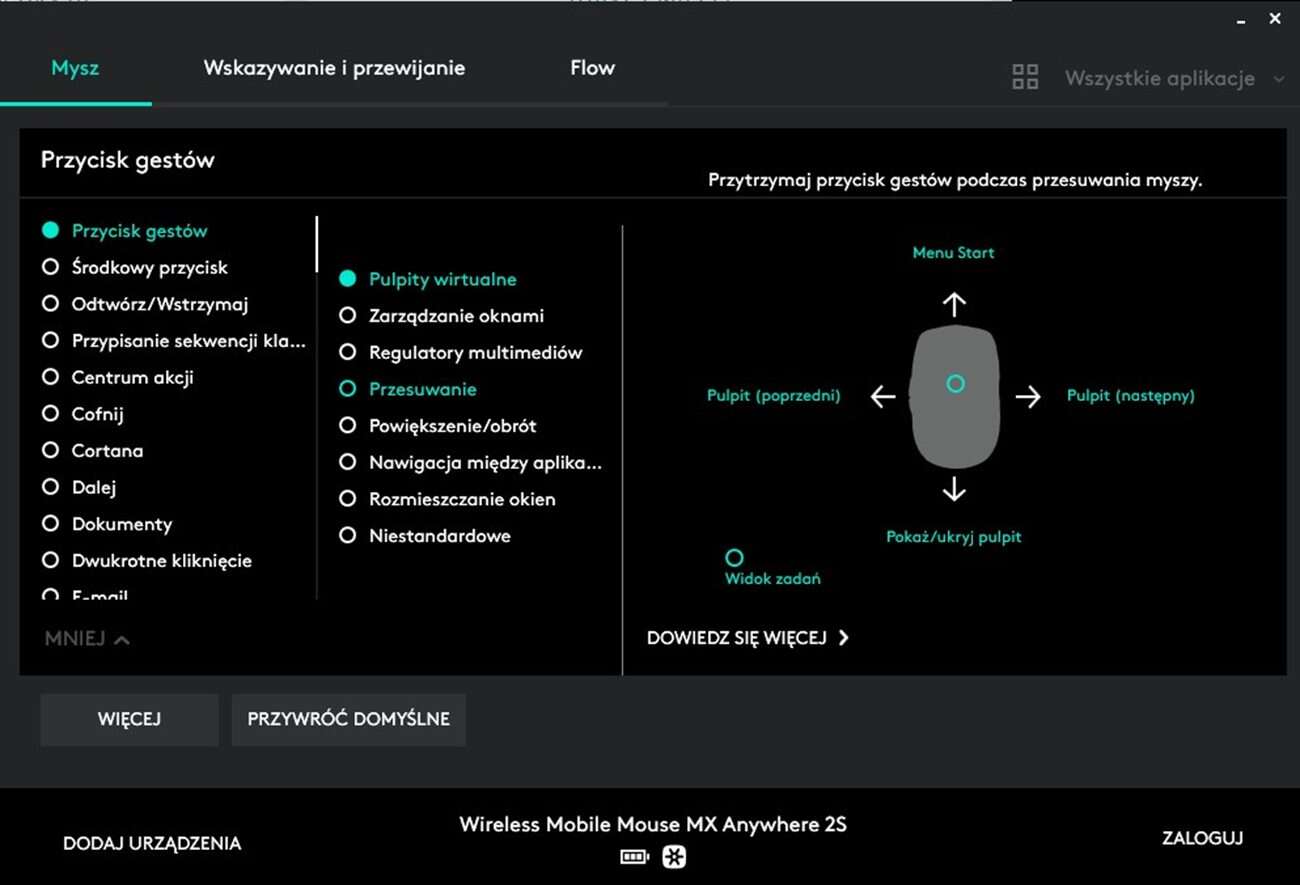Collapse the list using MNIEJ
This screenshot has width=1300, height=885.
(x=86, y=638)
